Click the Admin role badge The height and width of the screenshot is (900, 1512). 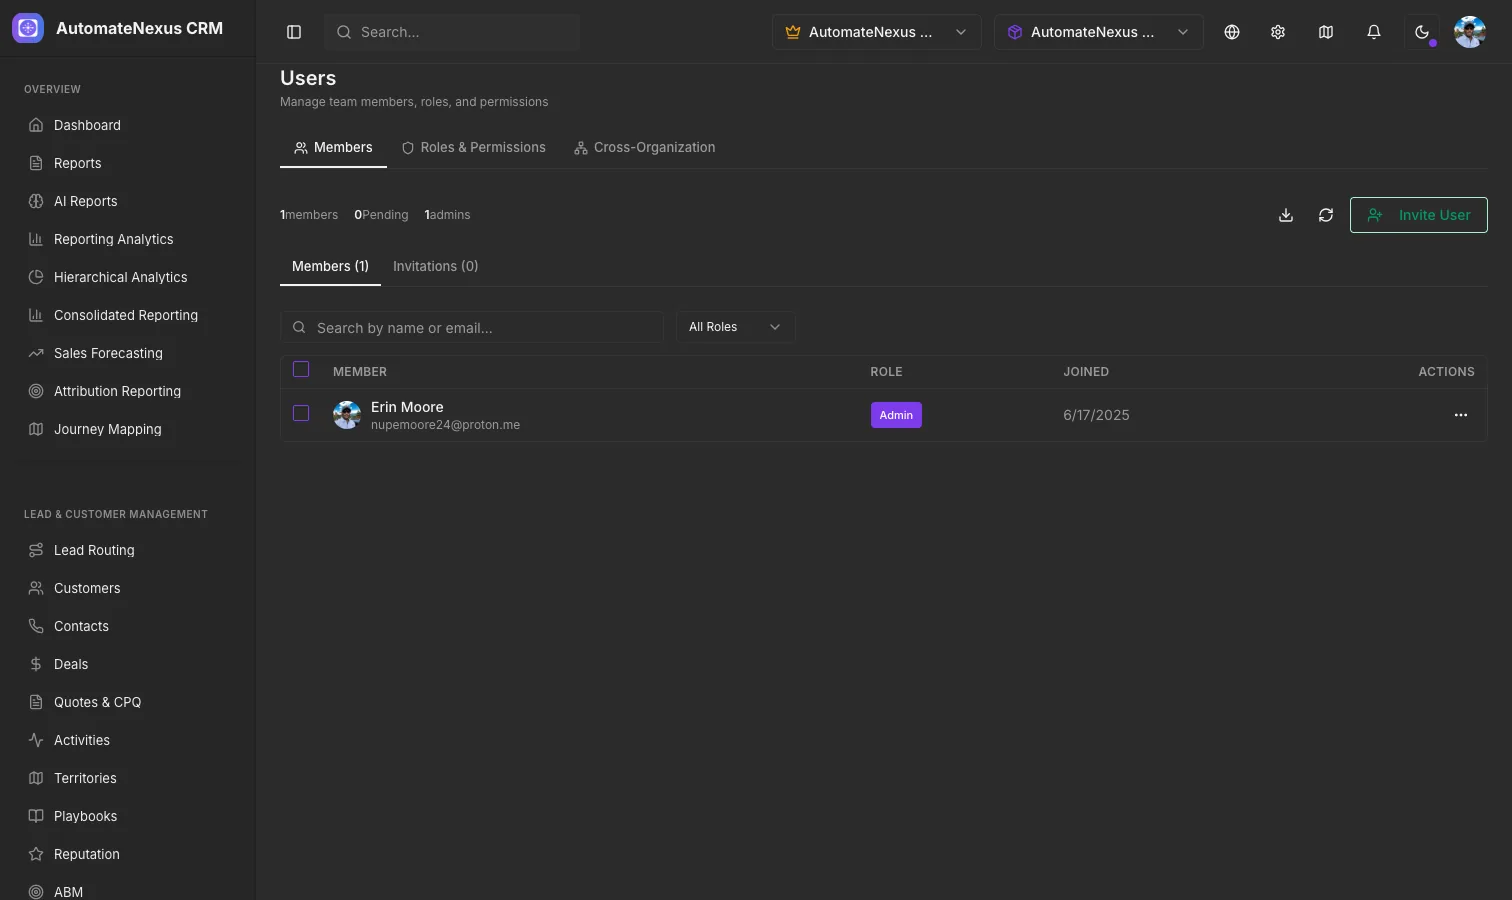click(x=896, y=415)
